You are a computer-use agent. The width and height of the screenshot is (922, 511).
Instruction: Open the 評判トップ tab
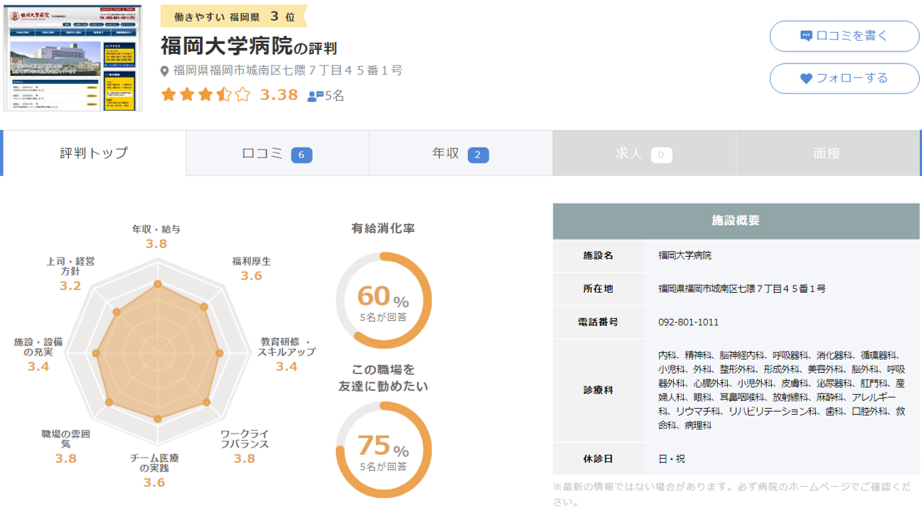[x=94, y=153]
